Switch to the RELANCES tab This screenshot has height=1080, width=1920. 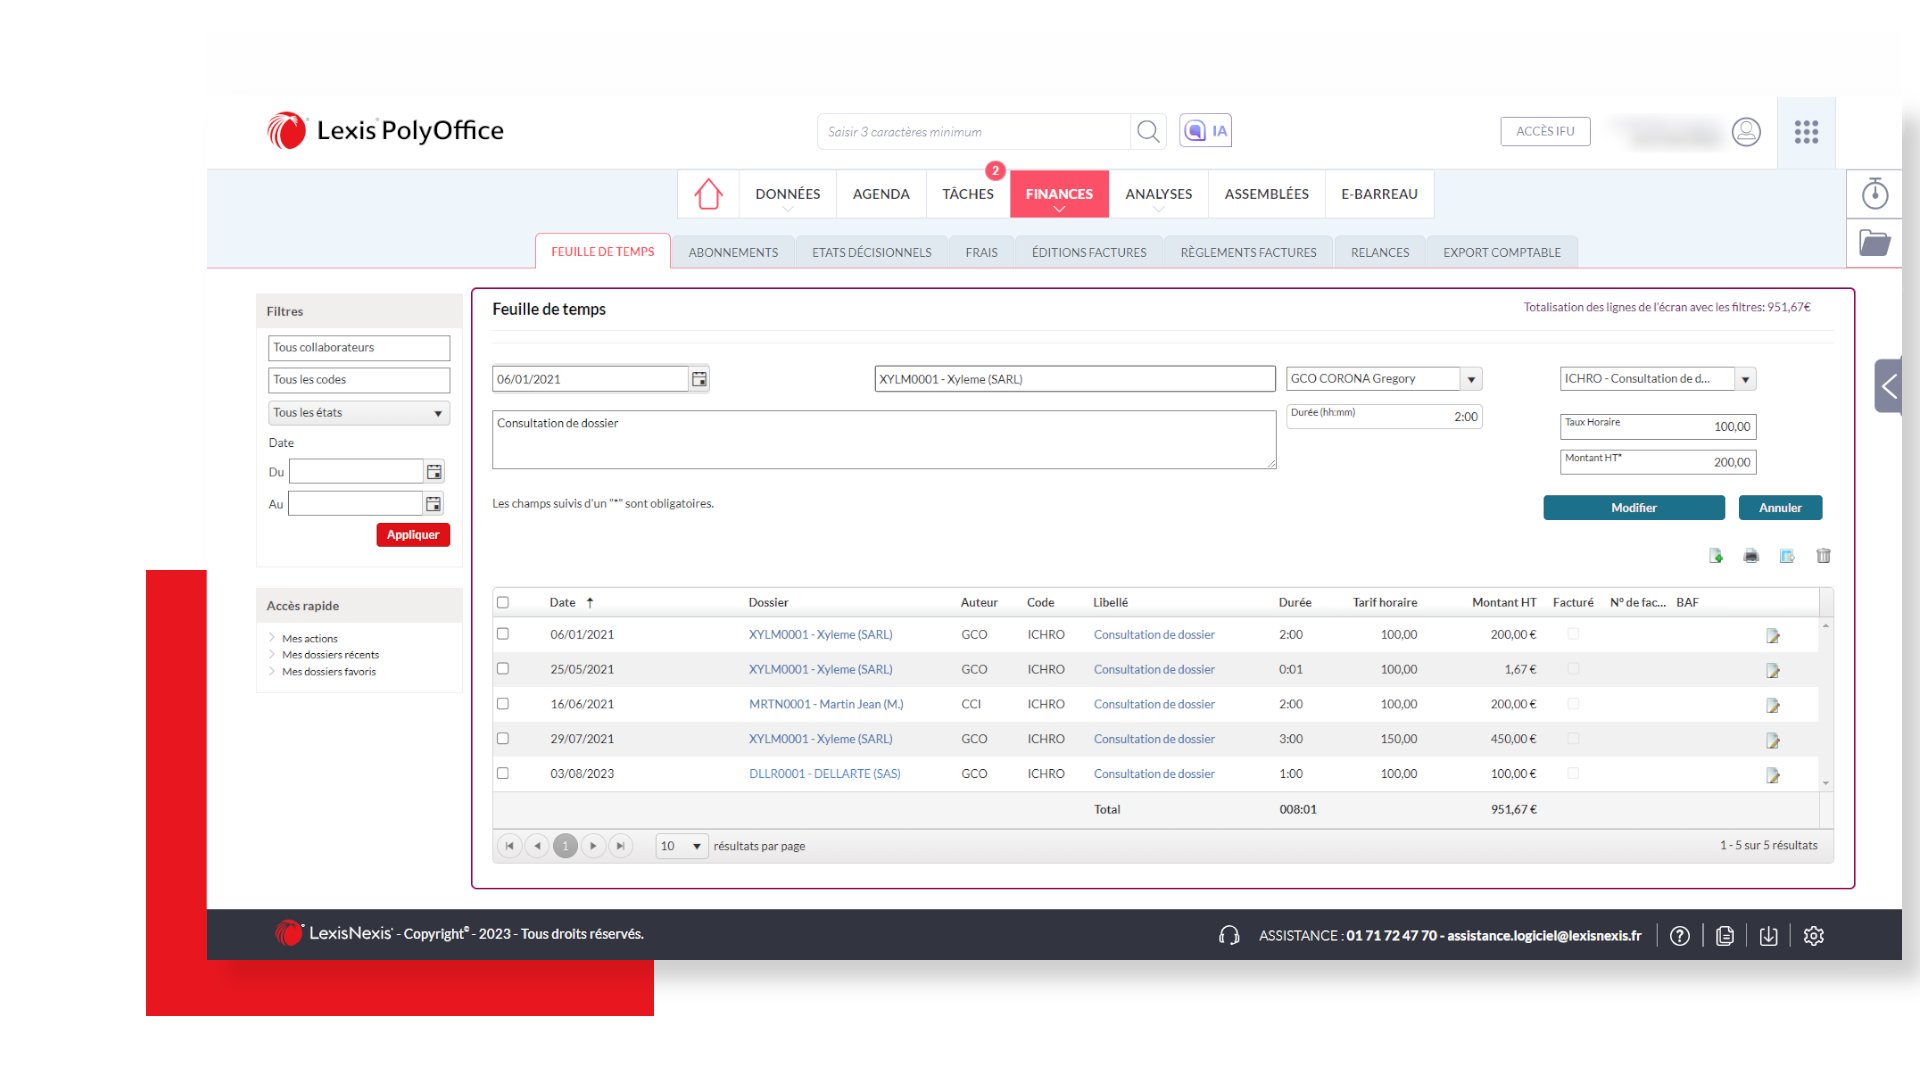1380,252
